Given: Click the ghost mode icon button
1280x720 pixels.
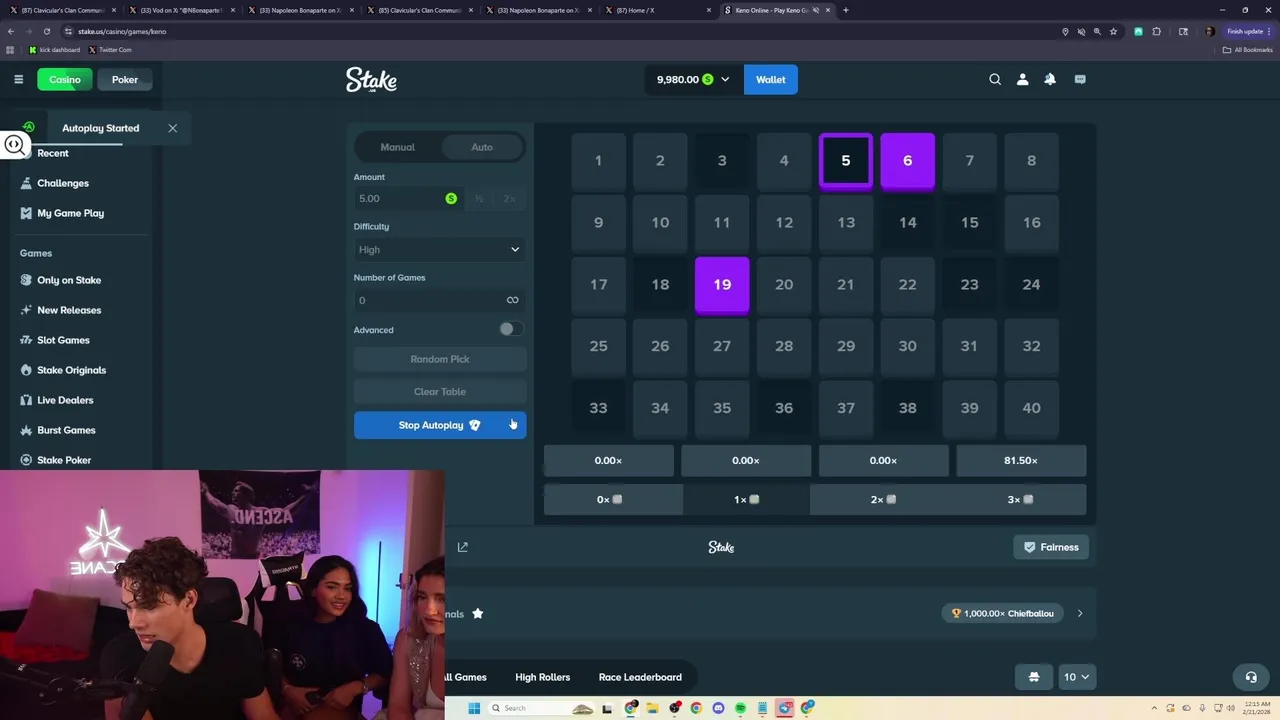Looking at the screenshot, I should (1034, 677).
